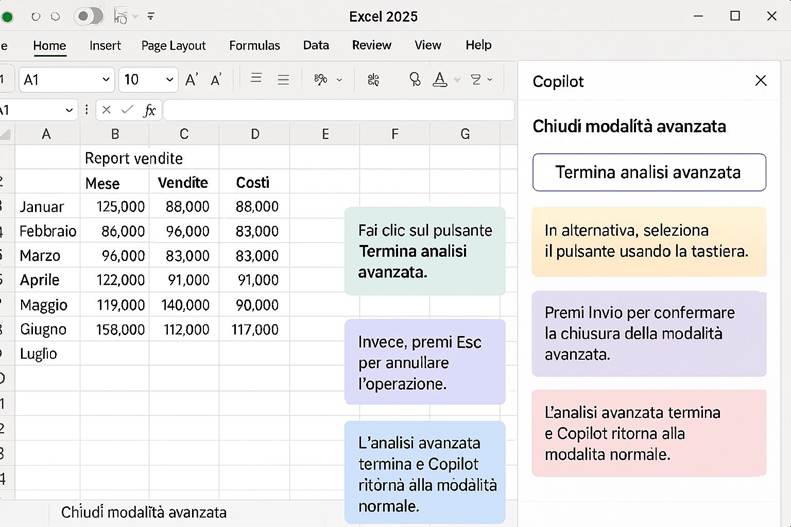Select the Maggio cell
Screen dimensions: 791x527
click(x=47, y=305)
